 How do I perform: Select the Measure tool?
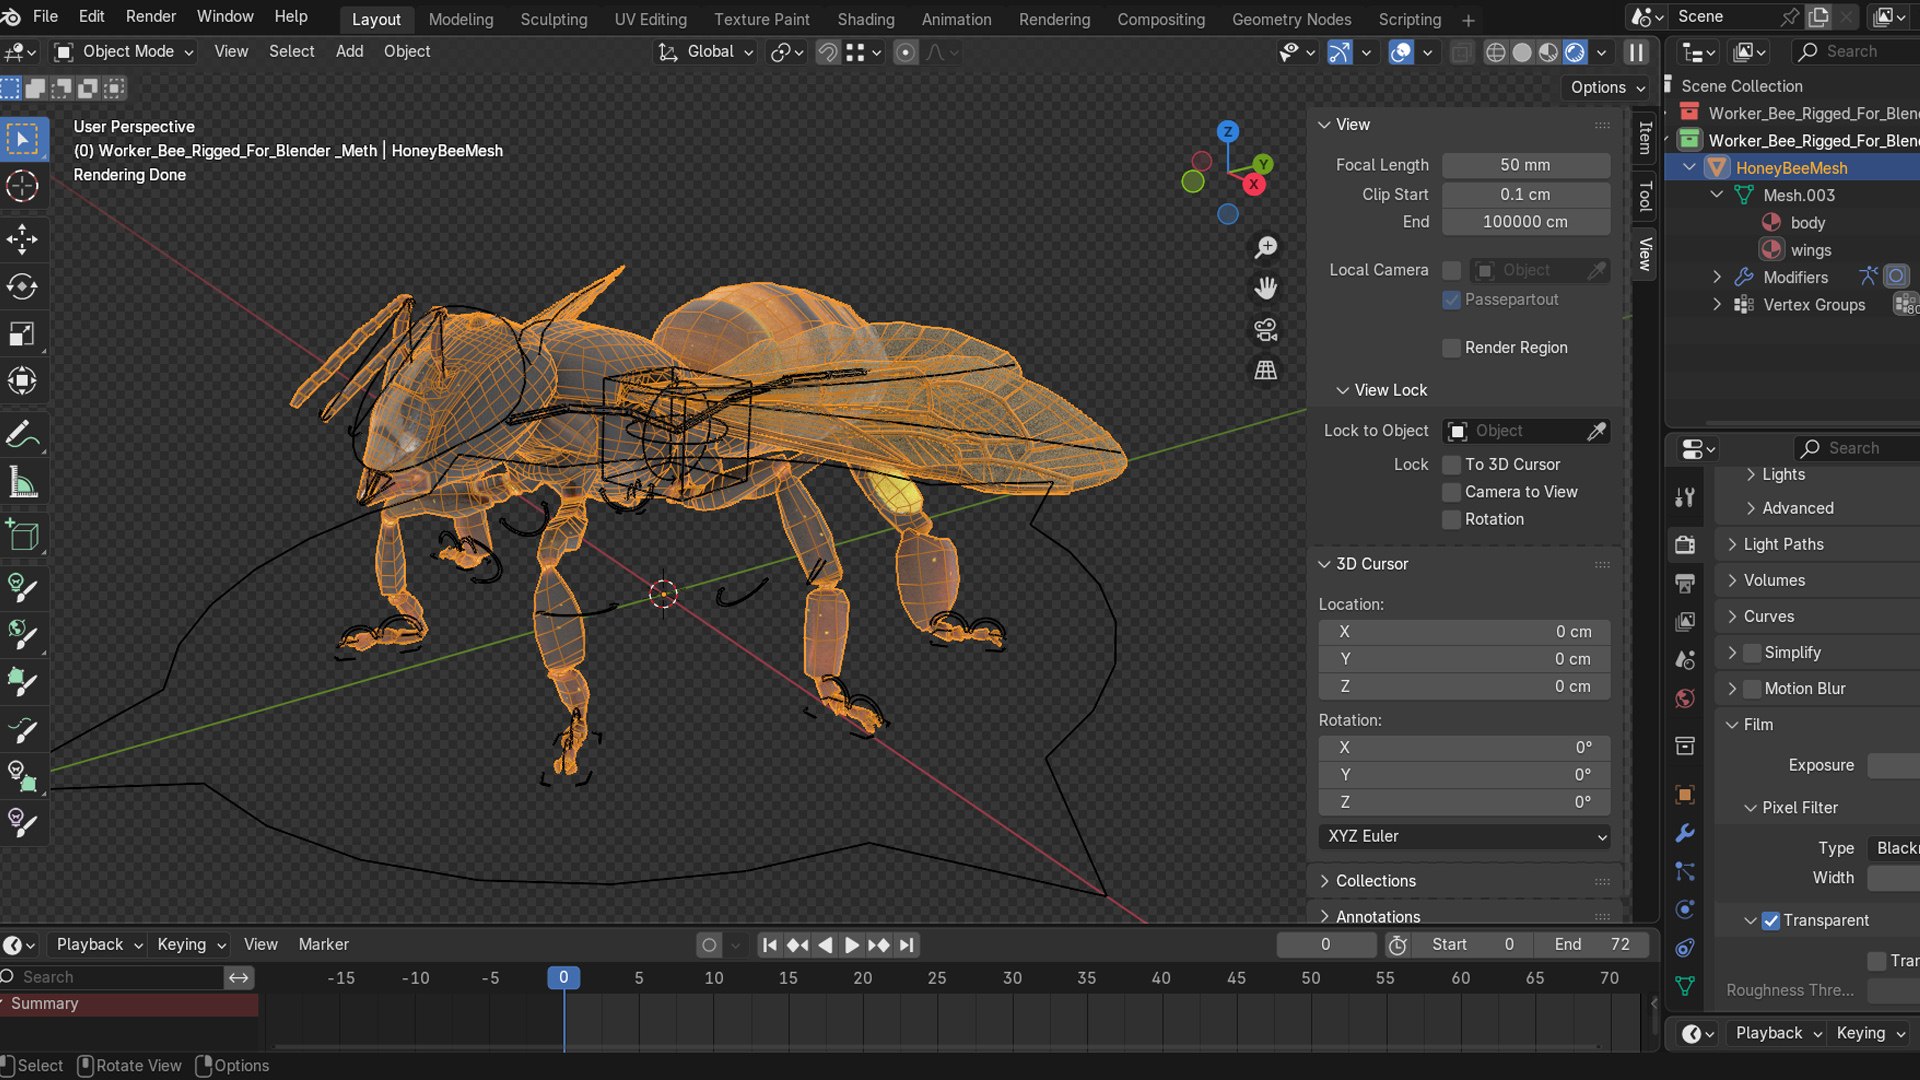22,483
